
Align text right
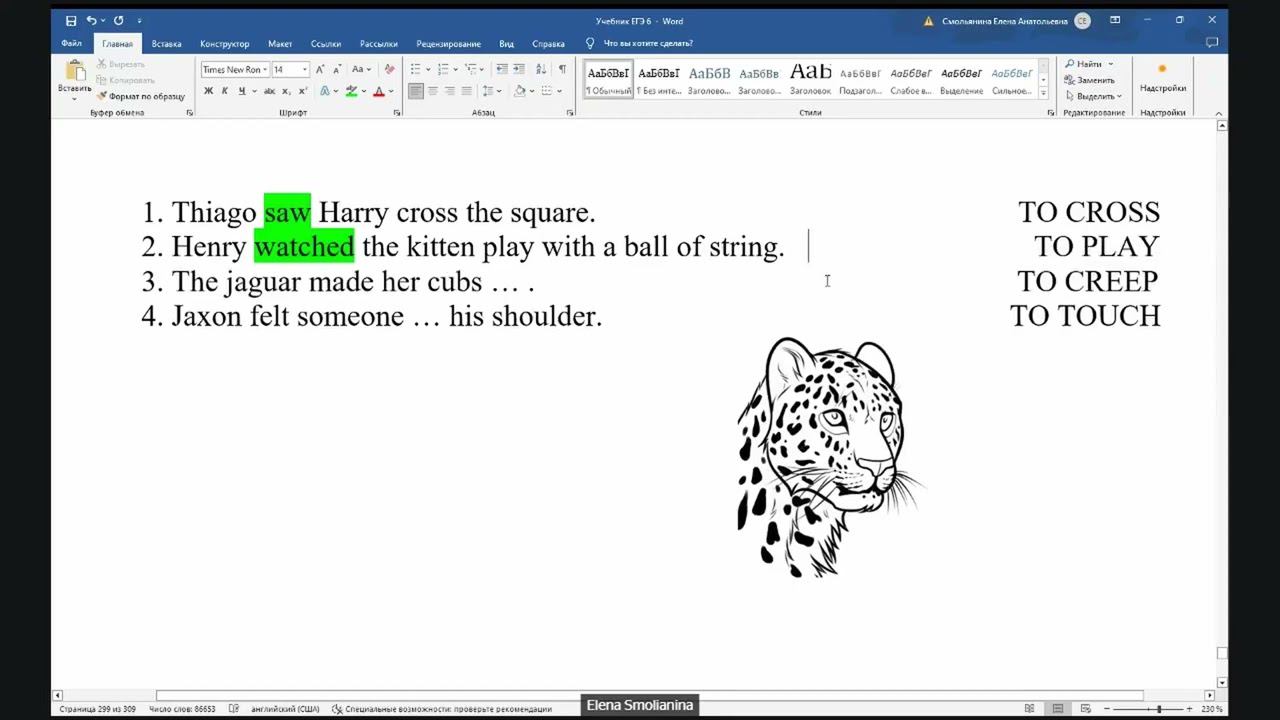[x=450, y=91]
